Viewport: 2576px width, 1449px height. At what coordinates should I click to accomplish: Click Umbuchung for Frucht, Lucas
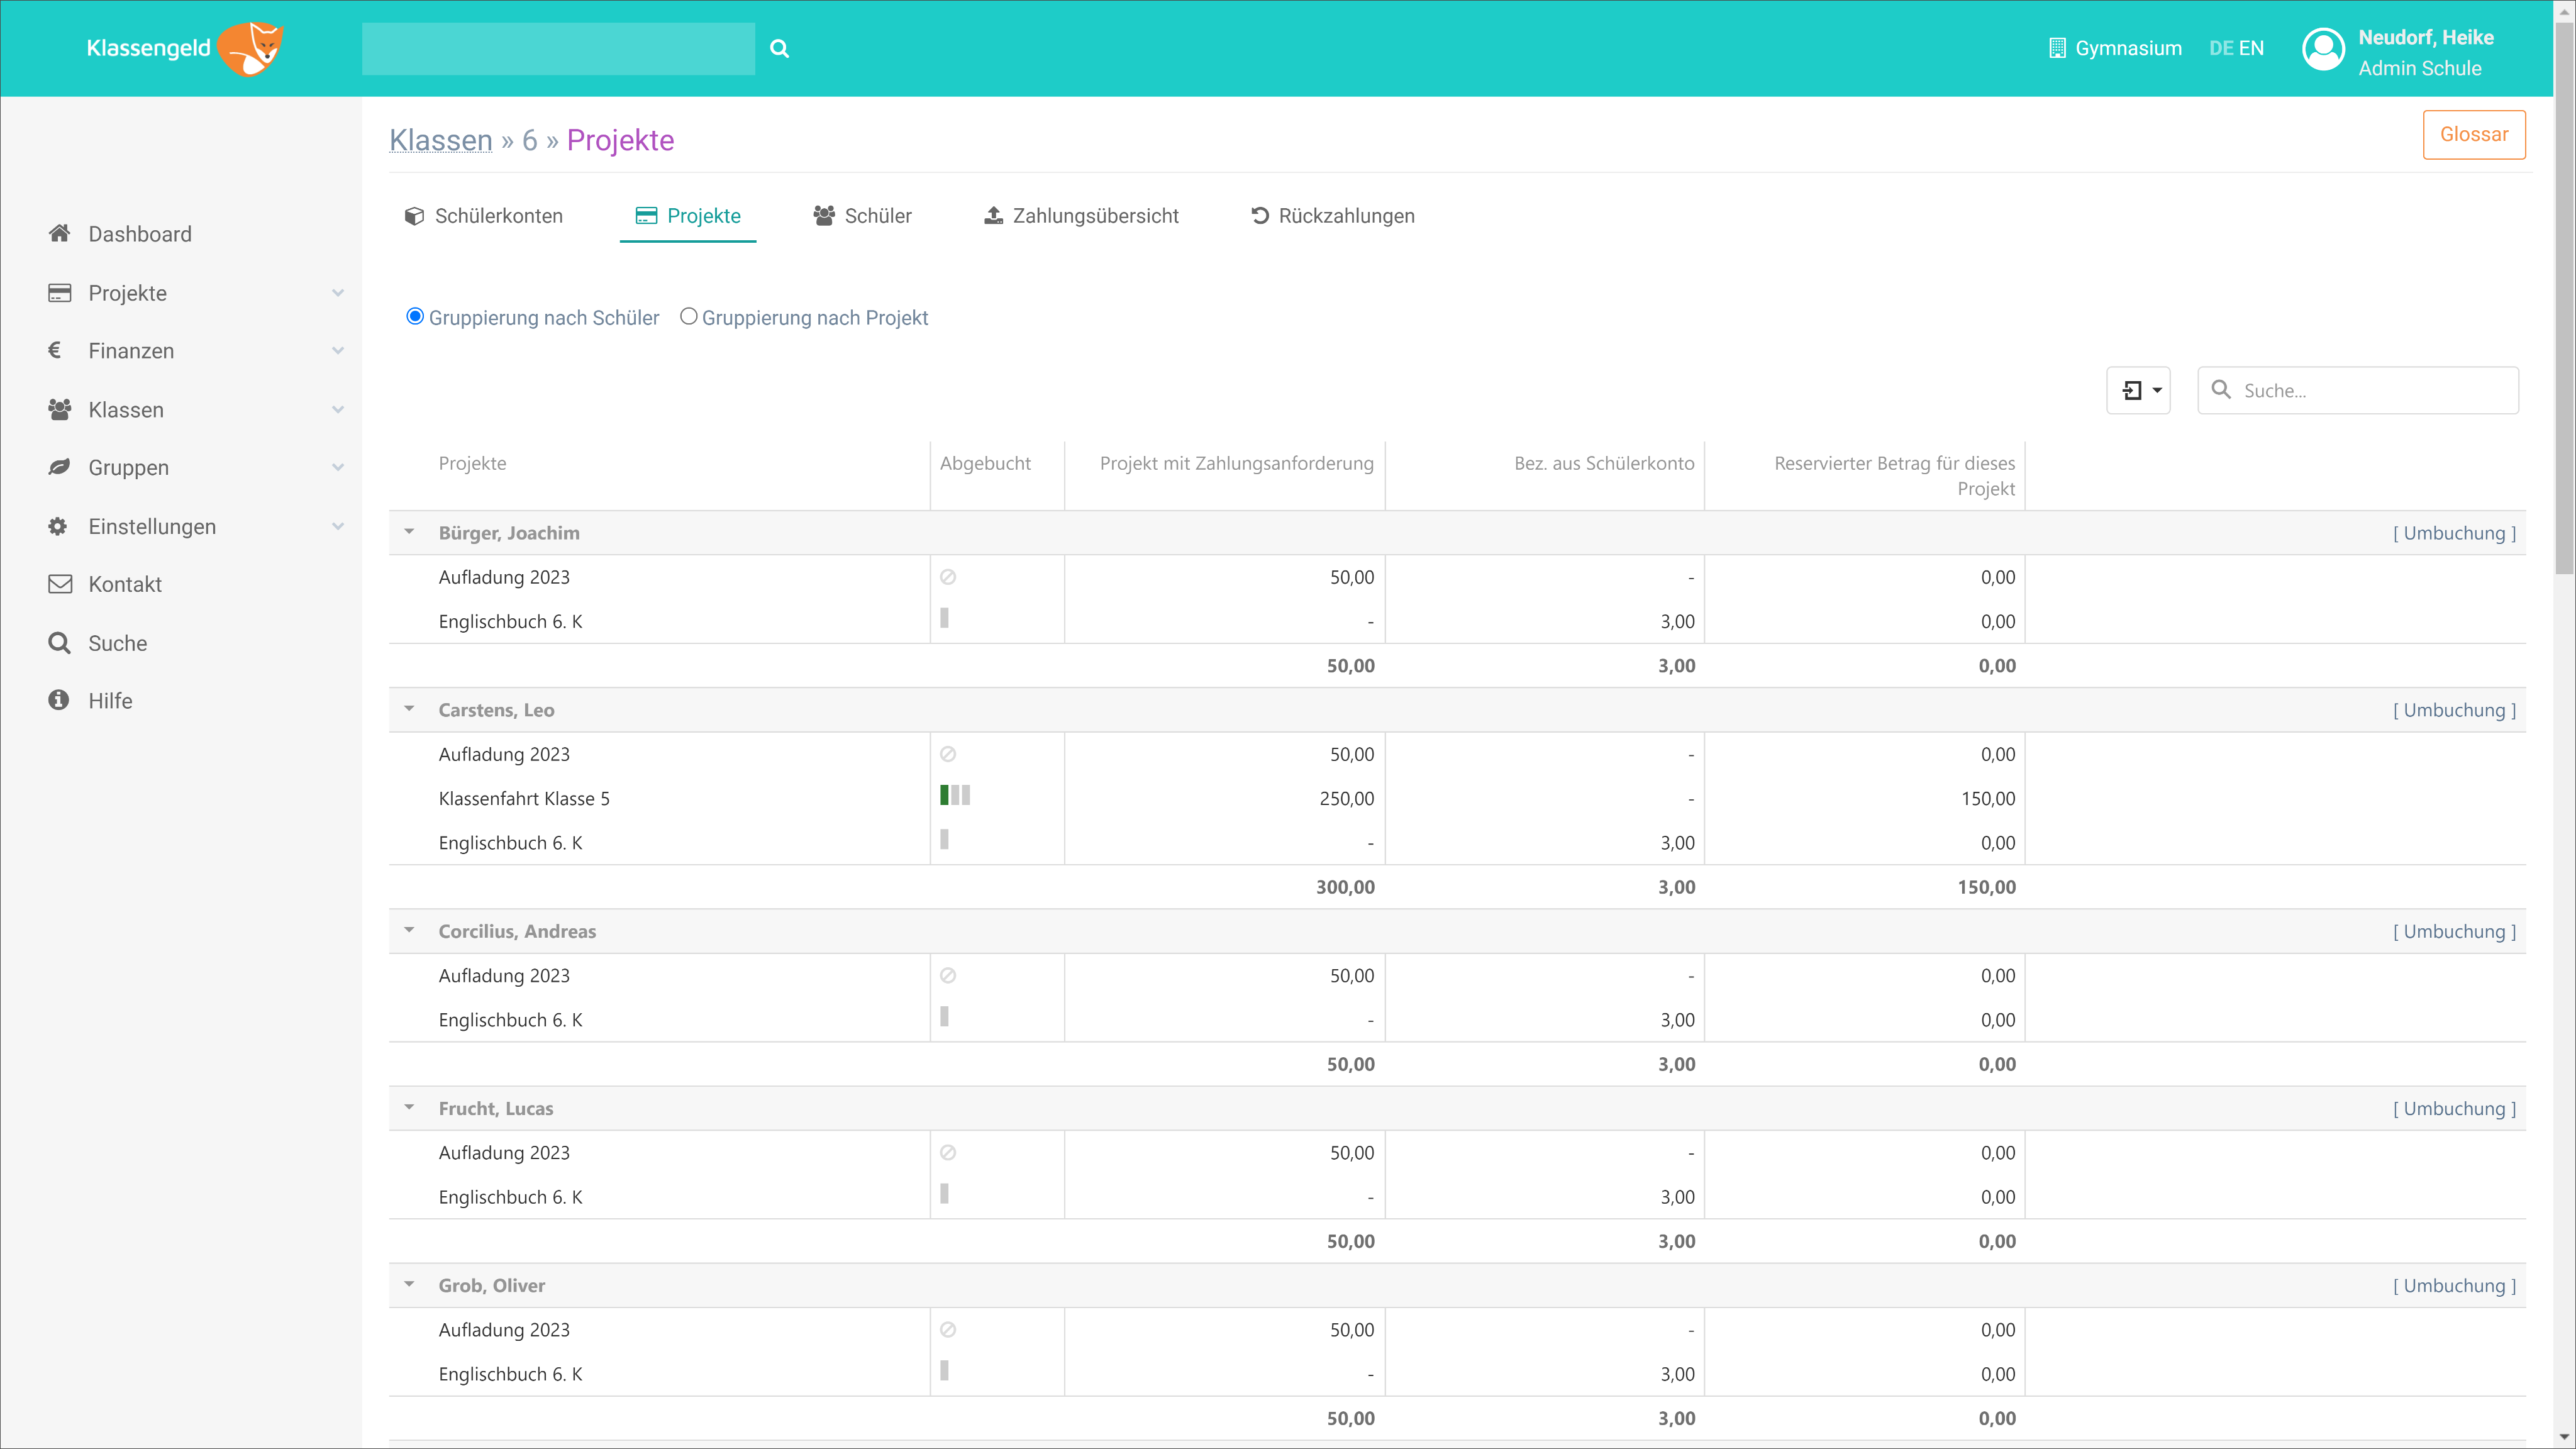pyautogui.click(x=2455, y=1108)
